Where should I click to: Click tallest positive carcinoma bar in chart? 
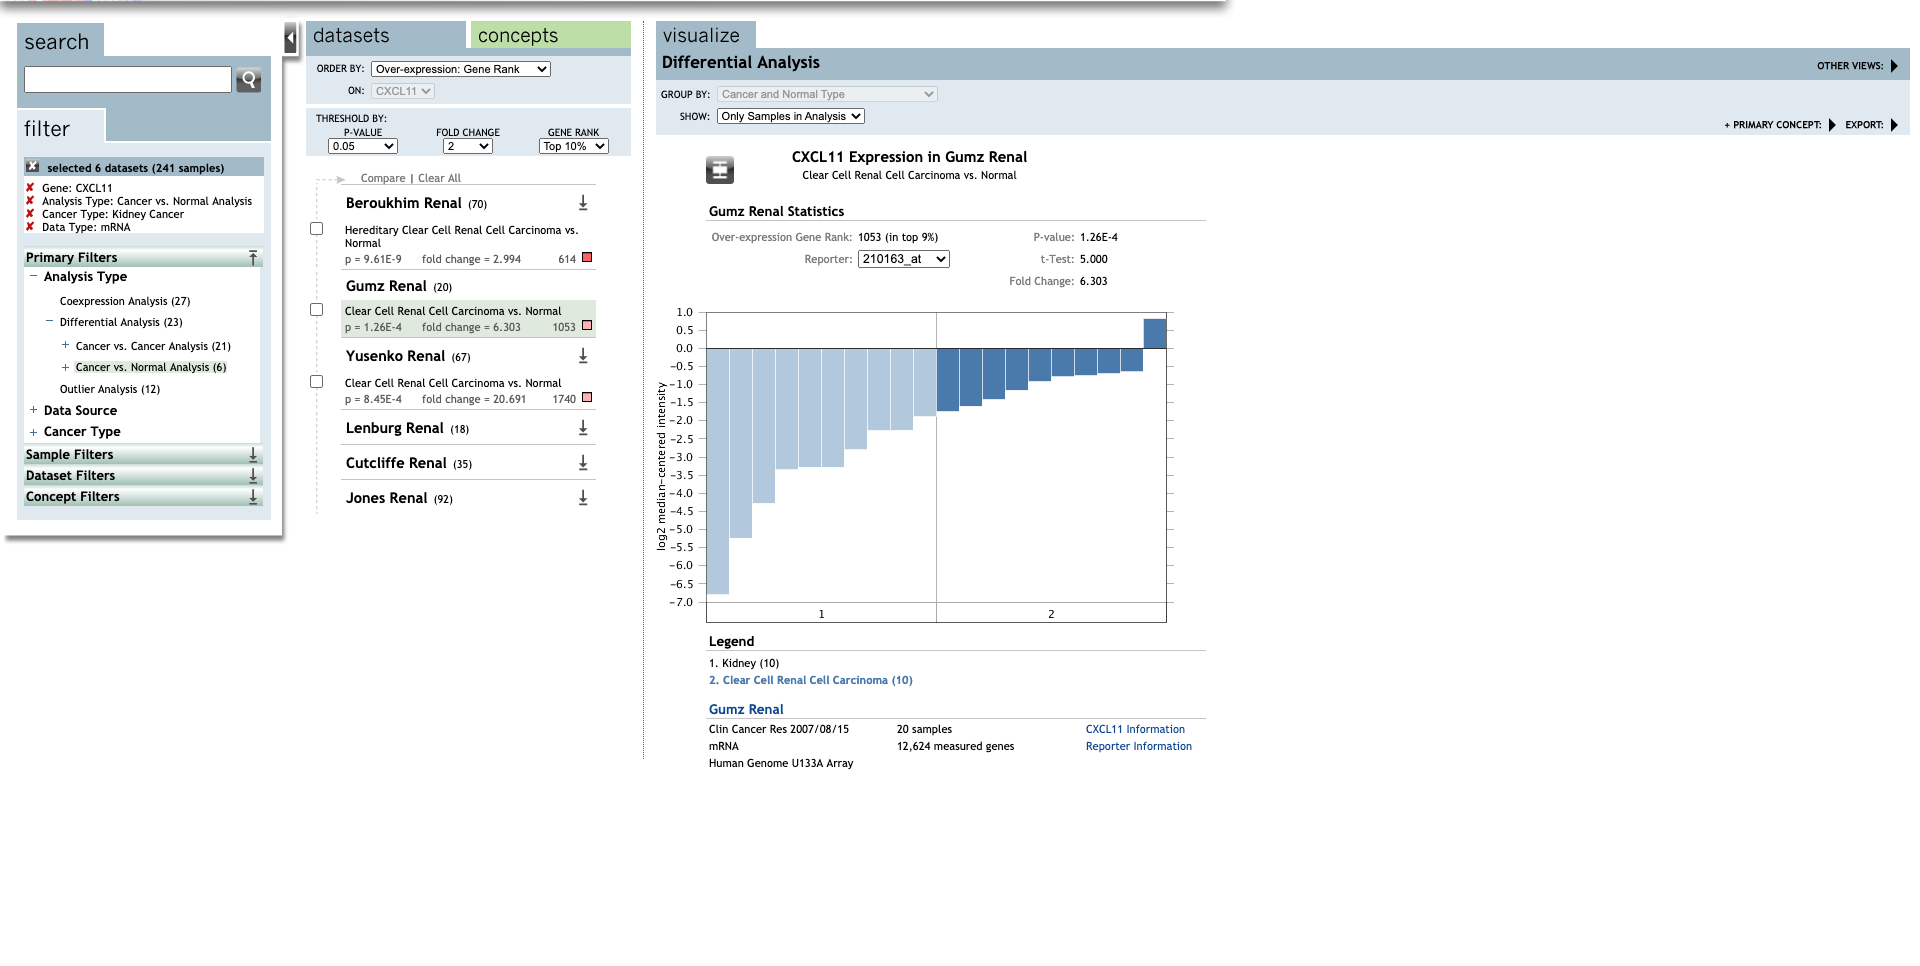coord(1154,333)
